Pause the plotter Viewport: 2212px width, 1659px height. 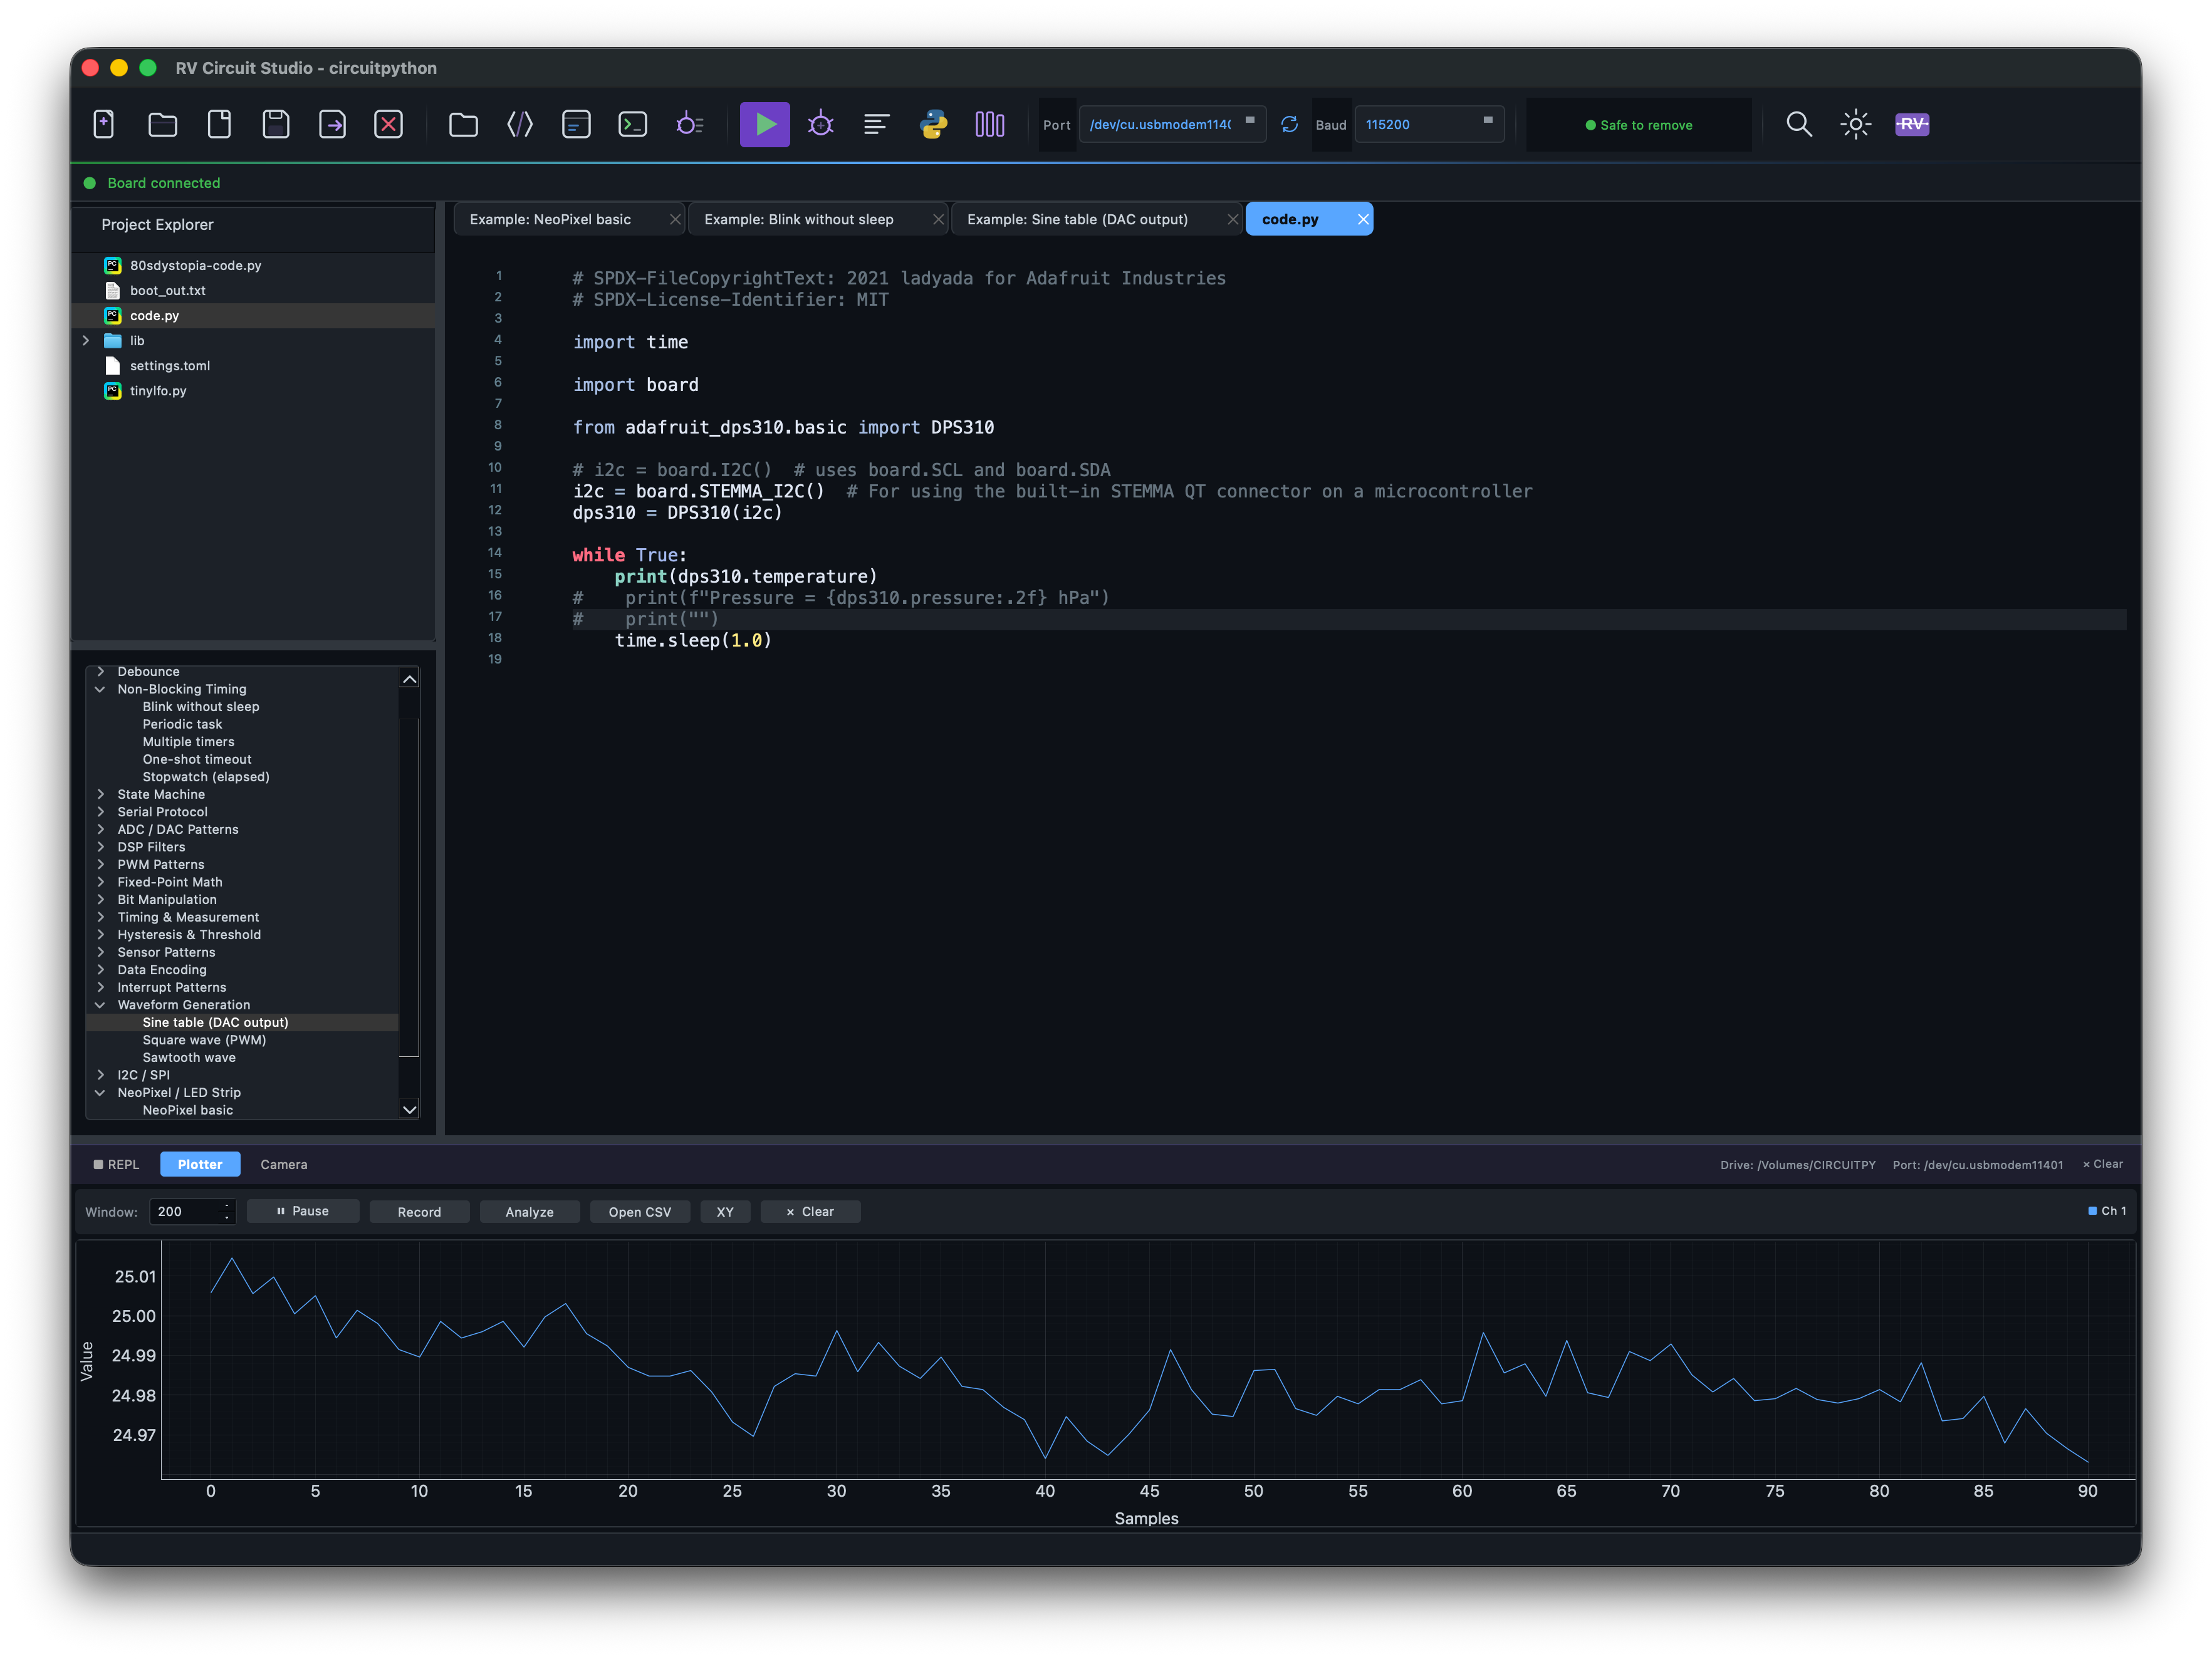pyautogui.click(x=303, y=1212)
